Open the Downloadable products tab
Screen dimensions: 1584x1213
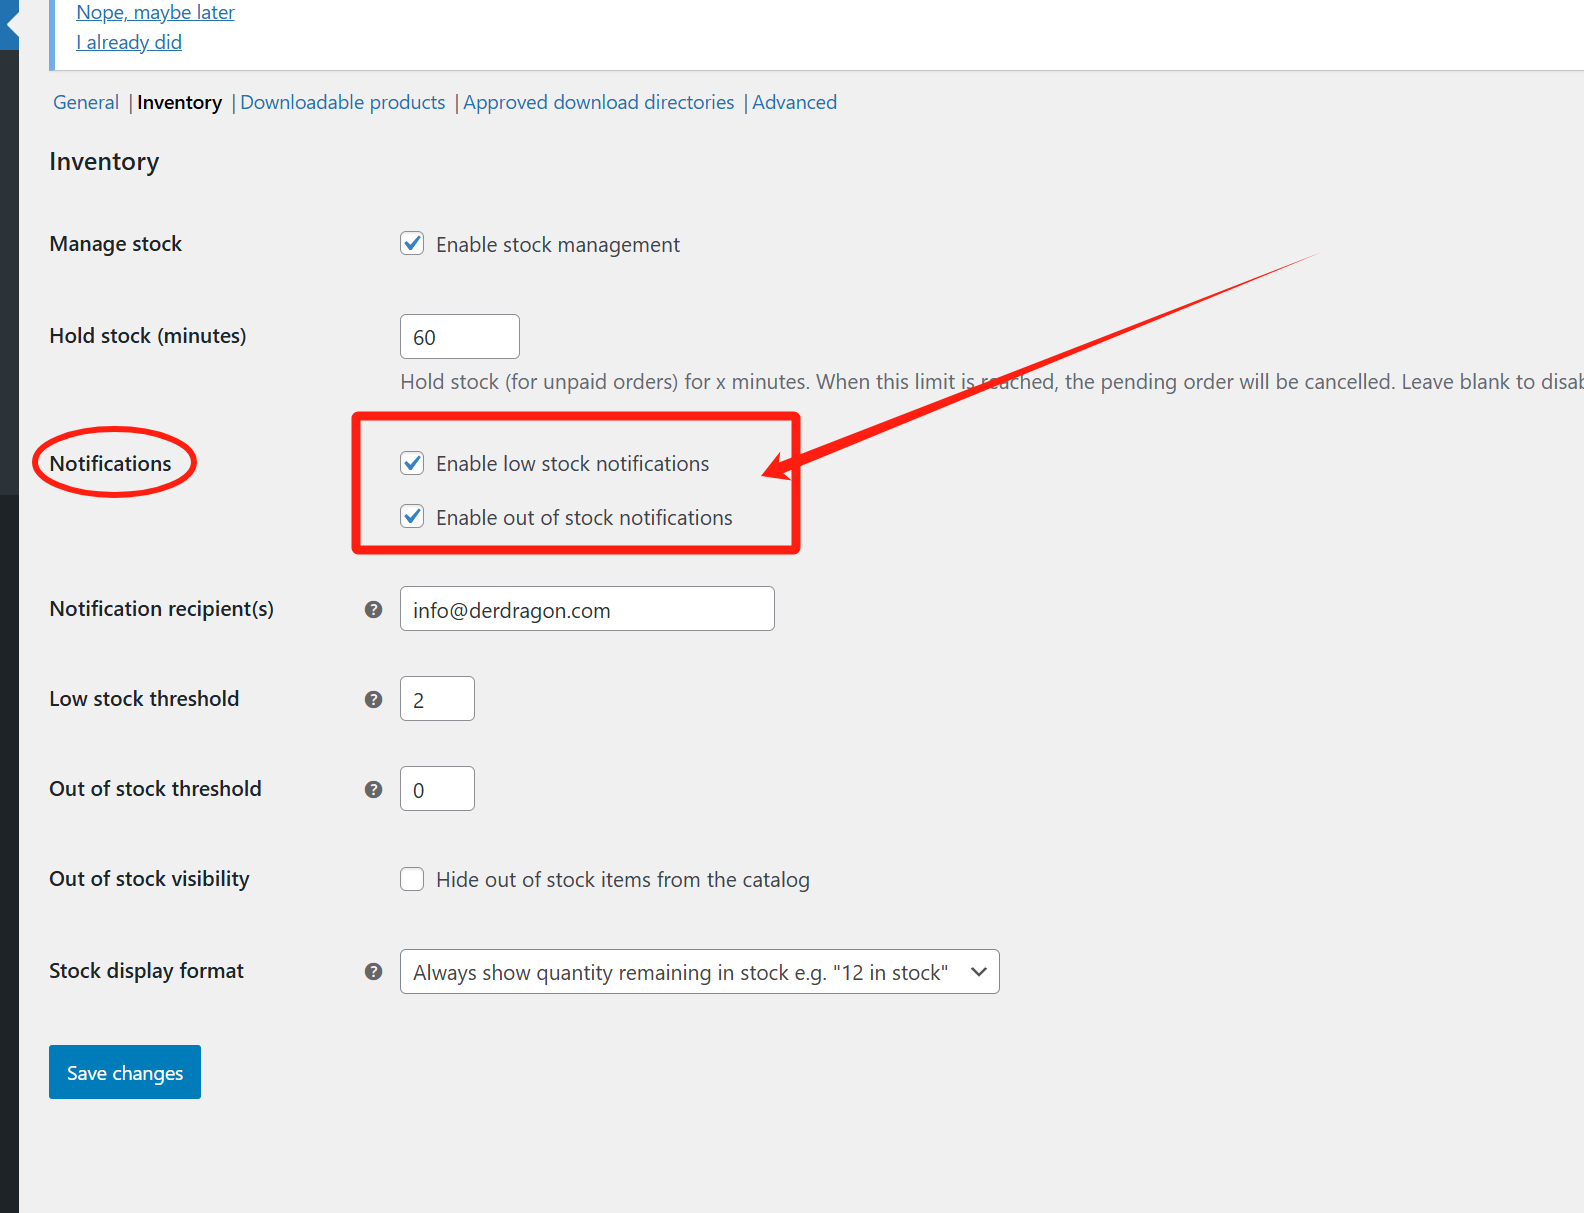click(x=342, y=102)
